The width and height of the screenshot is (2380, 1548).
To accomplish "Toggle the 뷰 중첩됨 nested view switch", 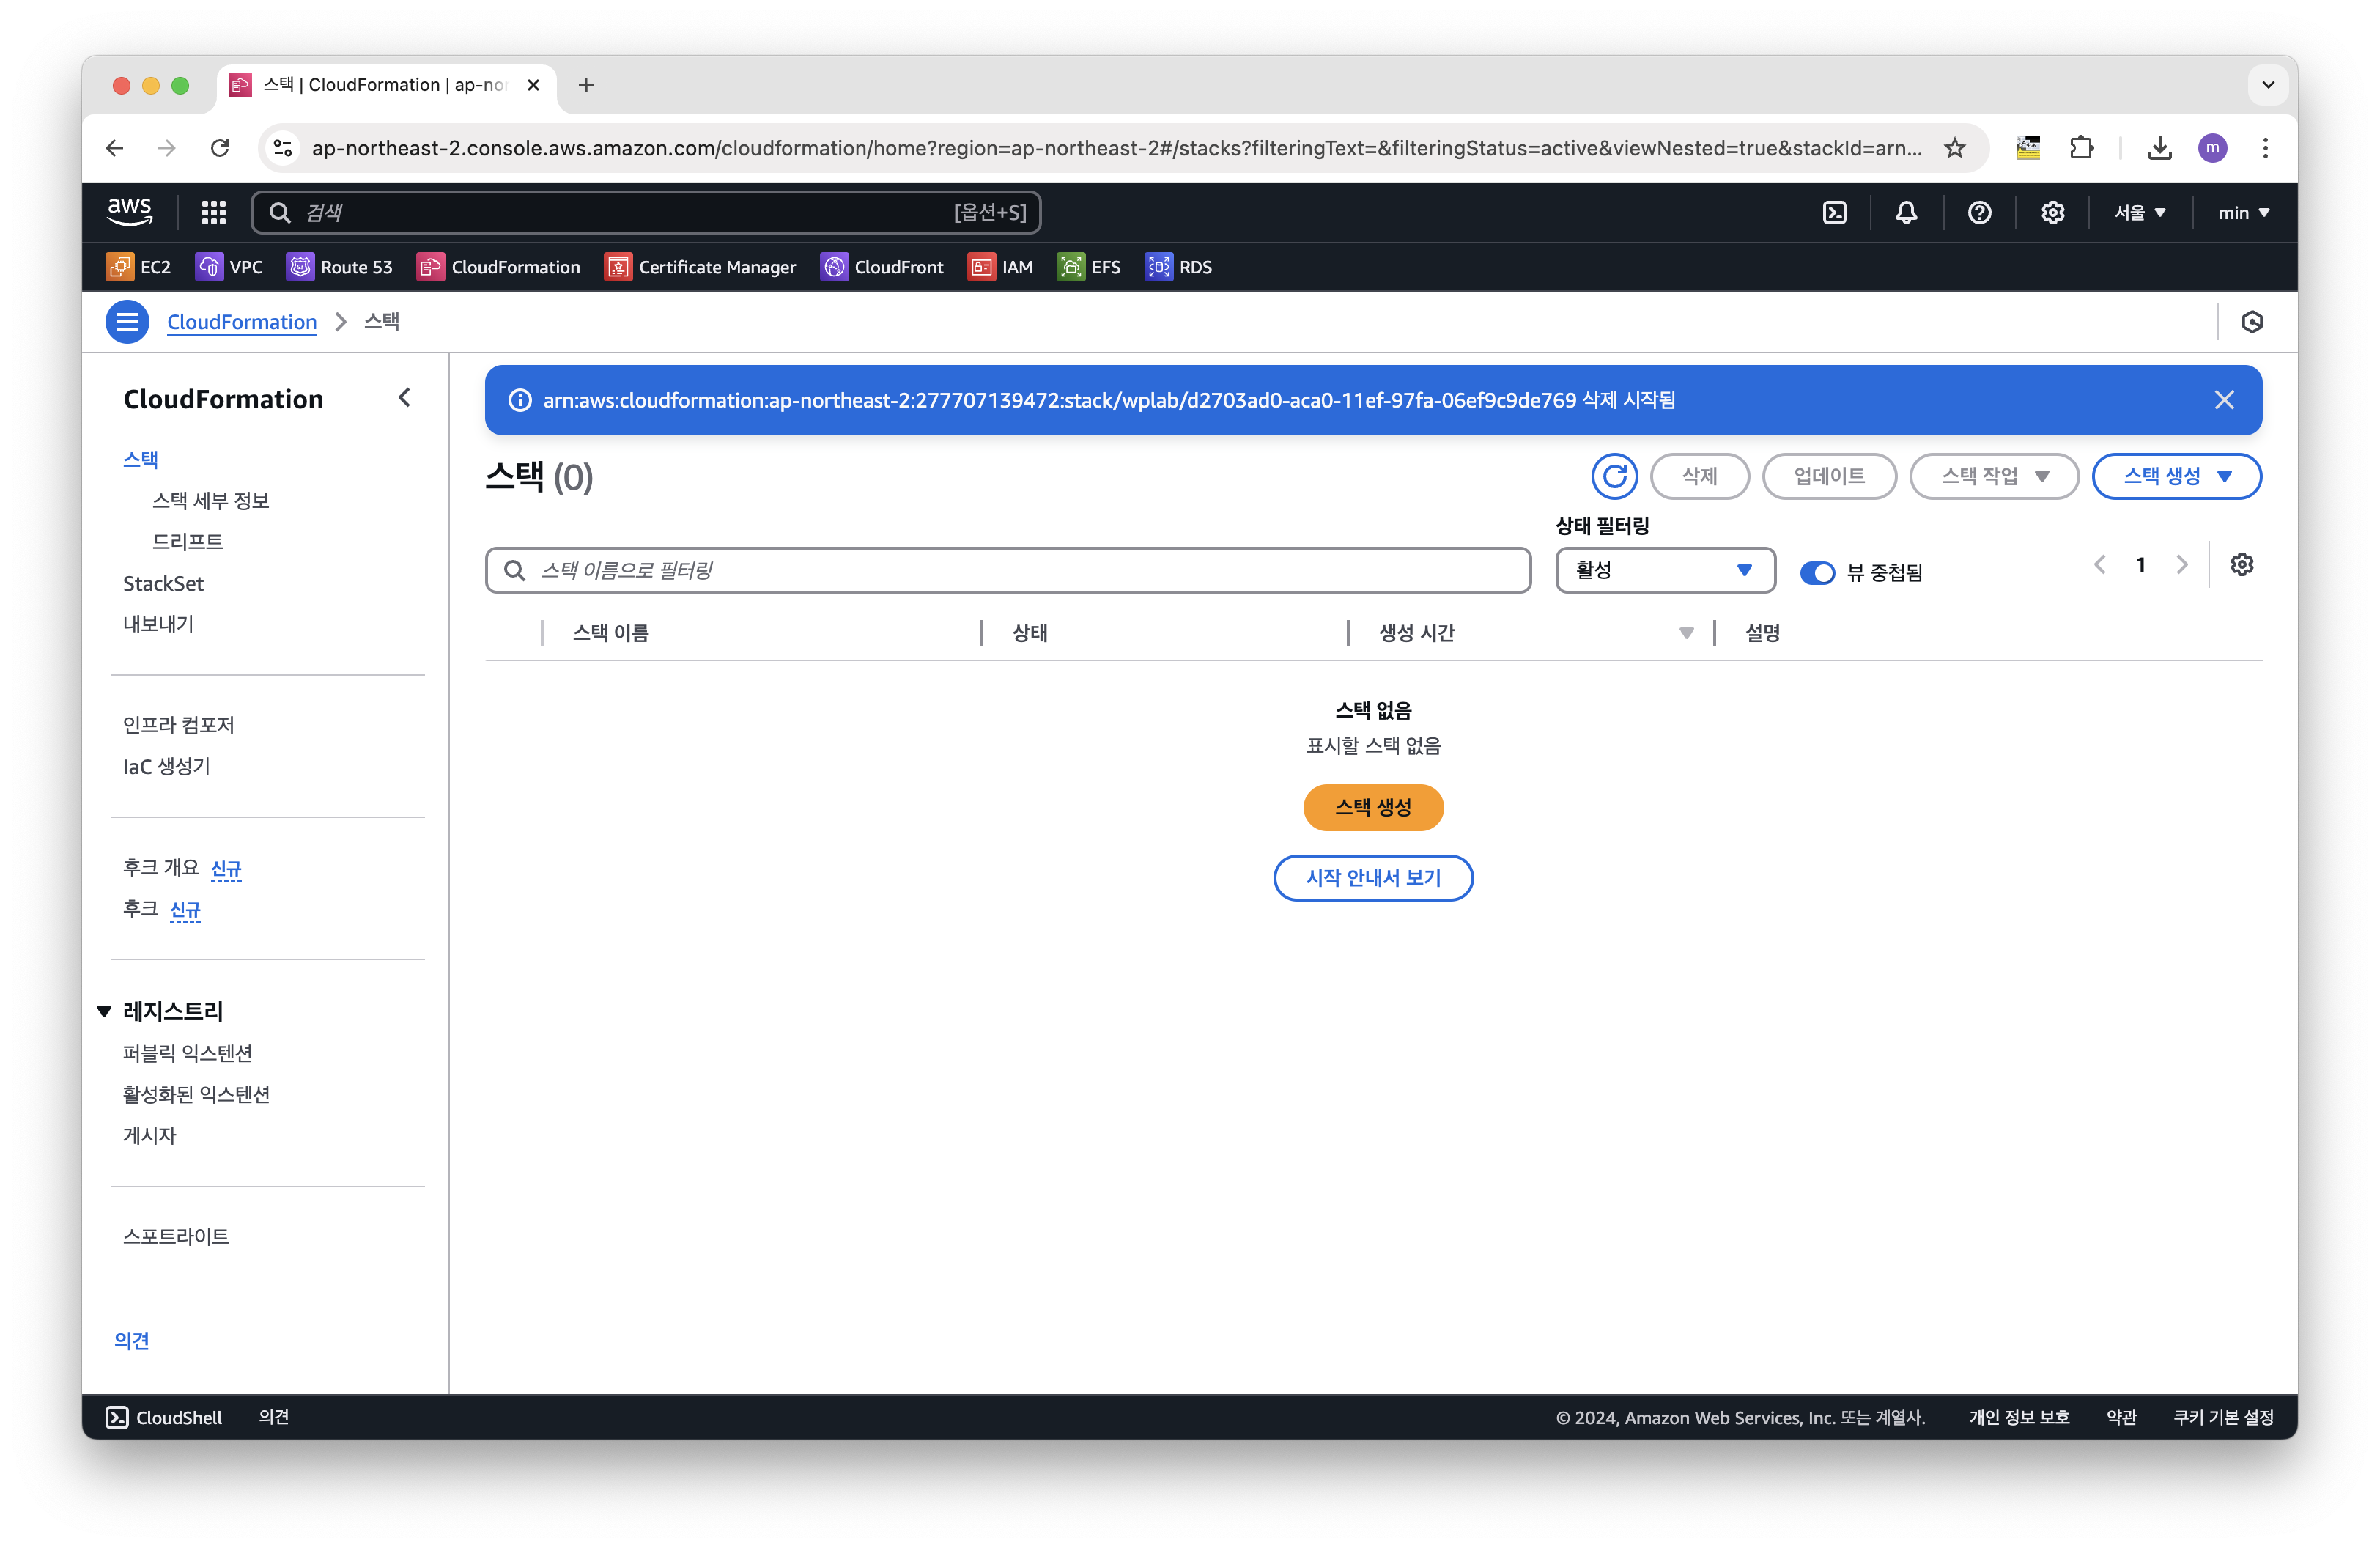I will [x=1816, y=573].
